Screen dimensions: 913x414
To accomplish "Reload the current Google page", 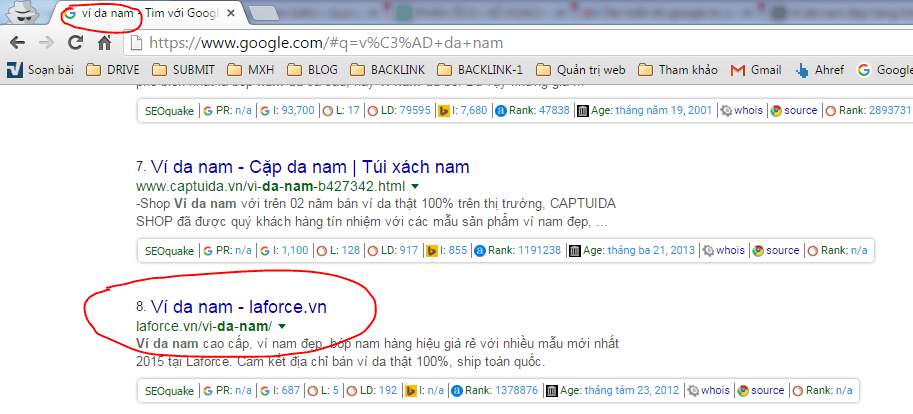I will click(76, 43).
